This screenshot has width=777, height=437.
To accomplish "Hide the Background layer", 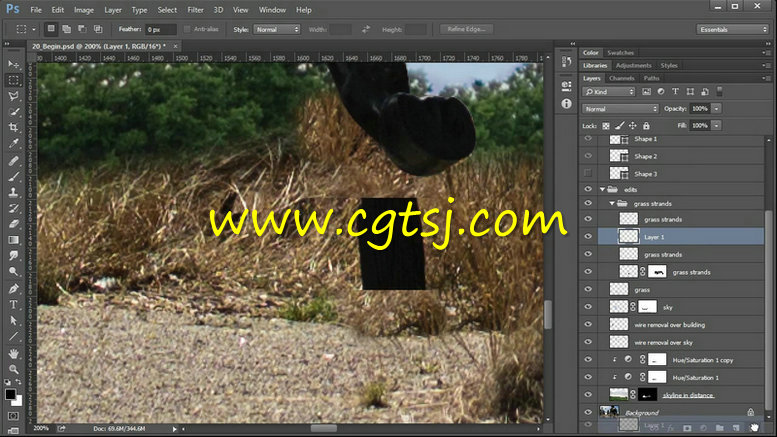I will 588,412.
